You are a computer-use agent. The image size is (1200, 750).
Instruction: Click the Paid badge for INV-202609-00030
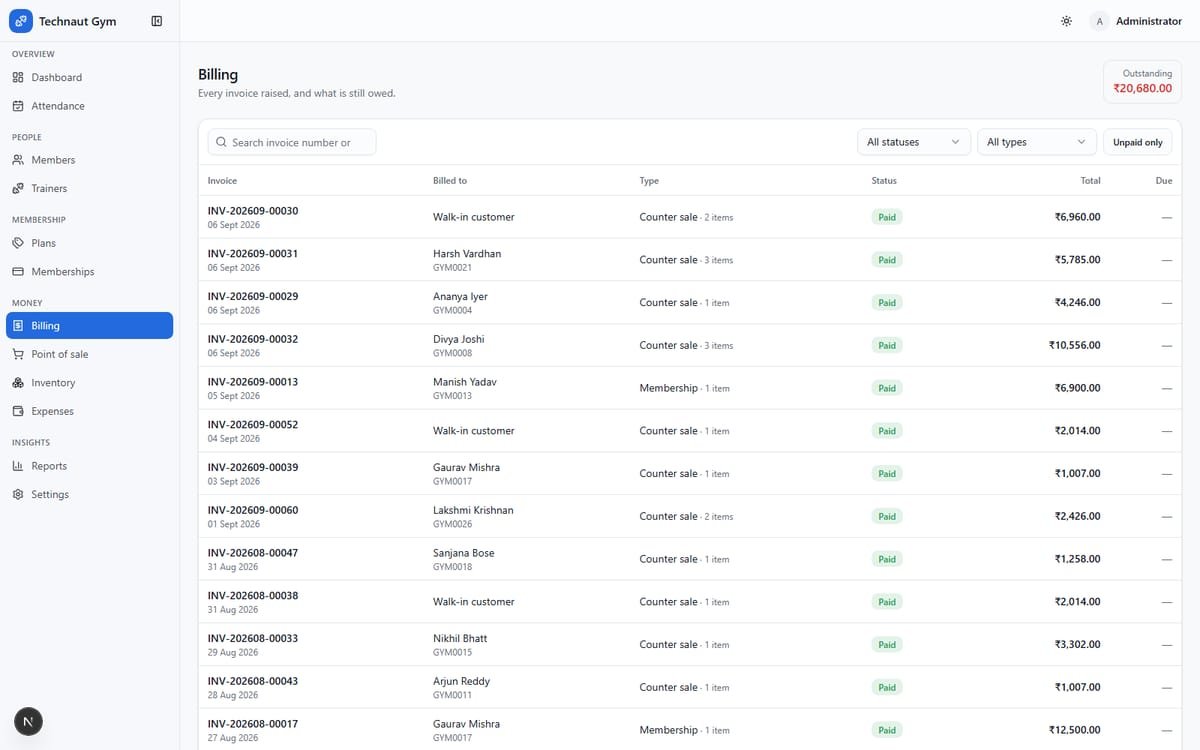pyautogui.click(x=887, y=217)
